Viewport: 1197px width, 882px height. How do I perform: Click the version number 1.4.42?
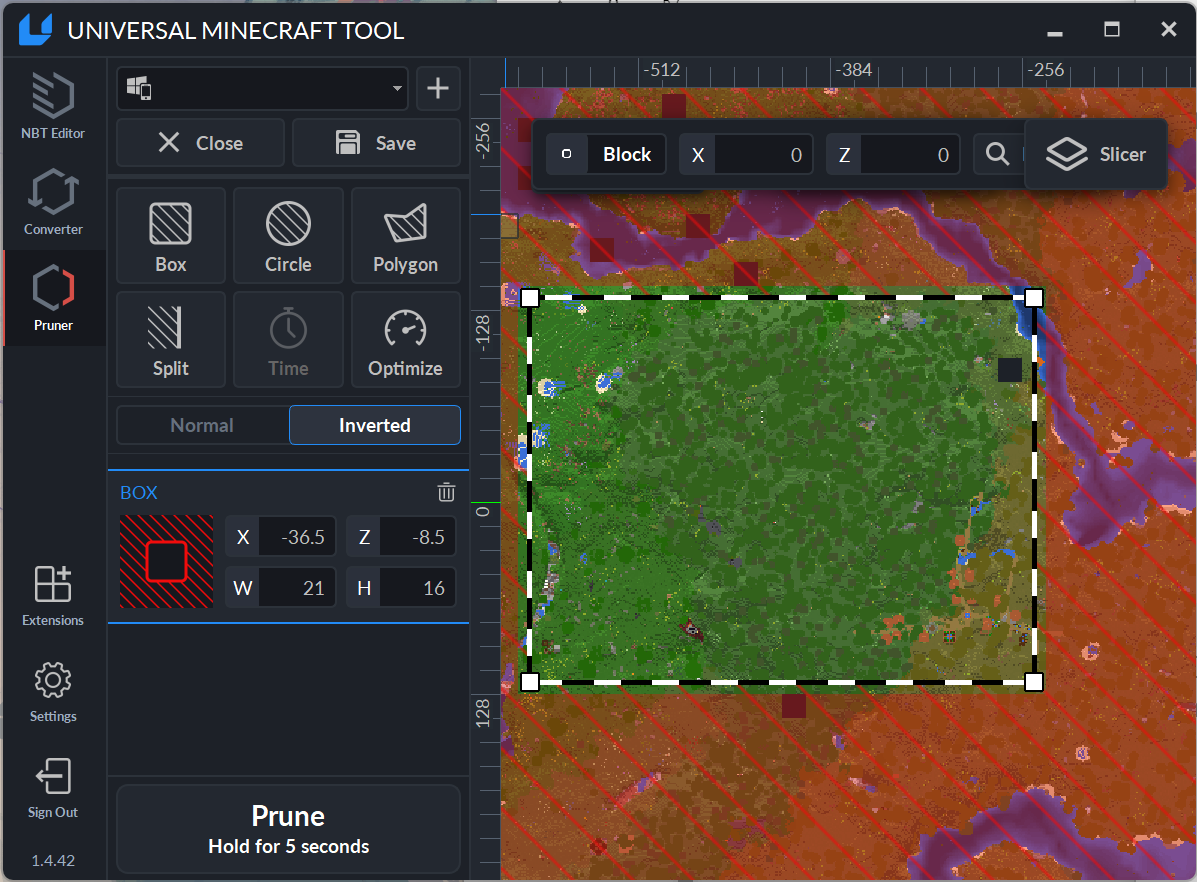53,861
